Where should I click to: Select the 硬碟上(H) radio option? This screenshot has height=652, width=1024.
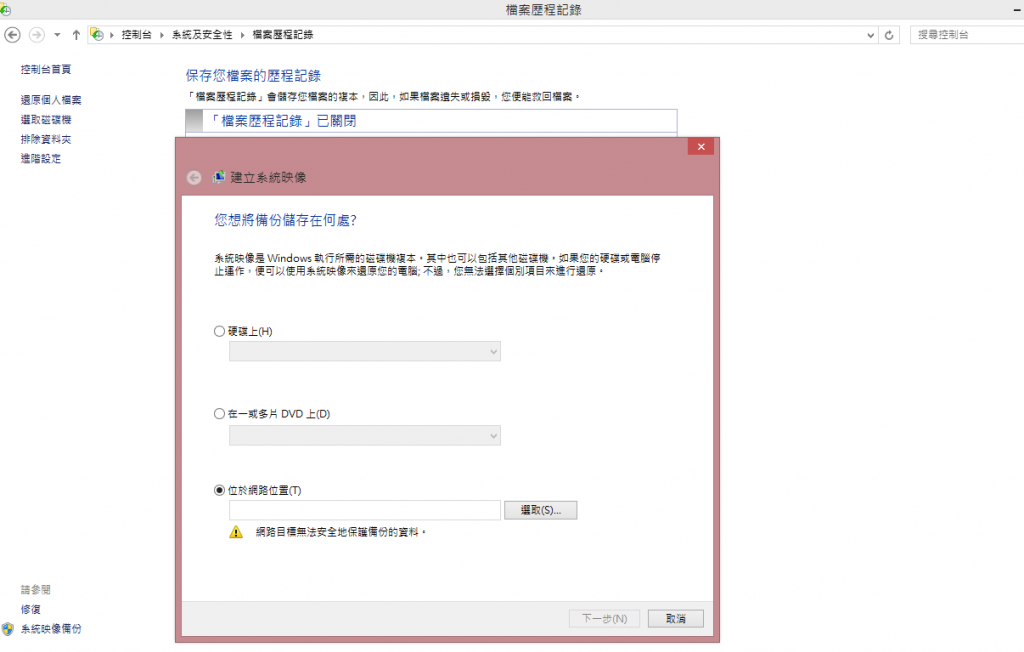[x=219, y=331]
